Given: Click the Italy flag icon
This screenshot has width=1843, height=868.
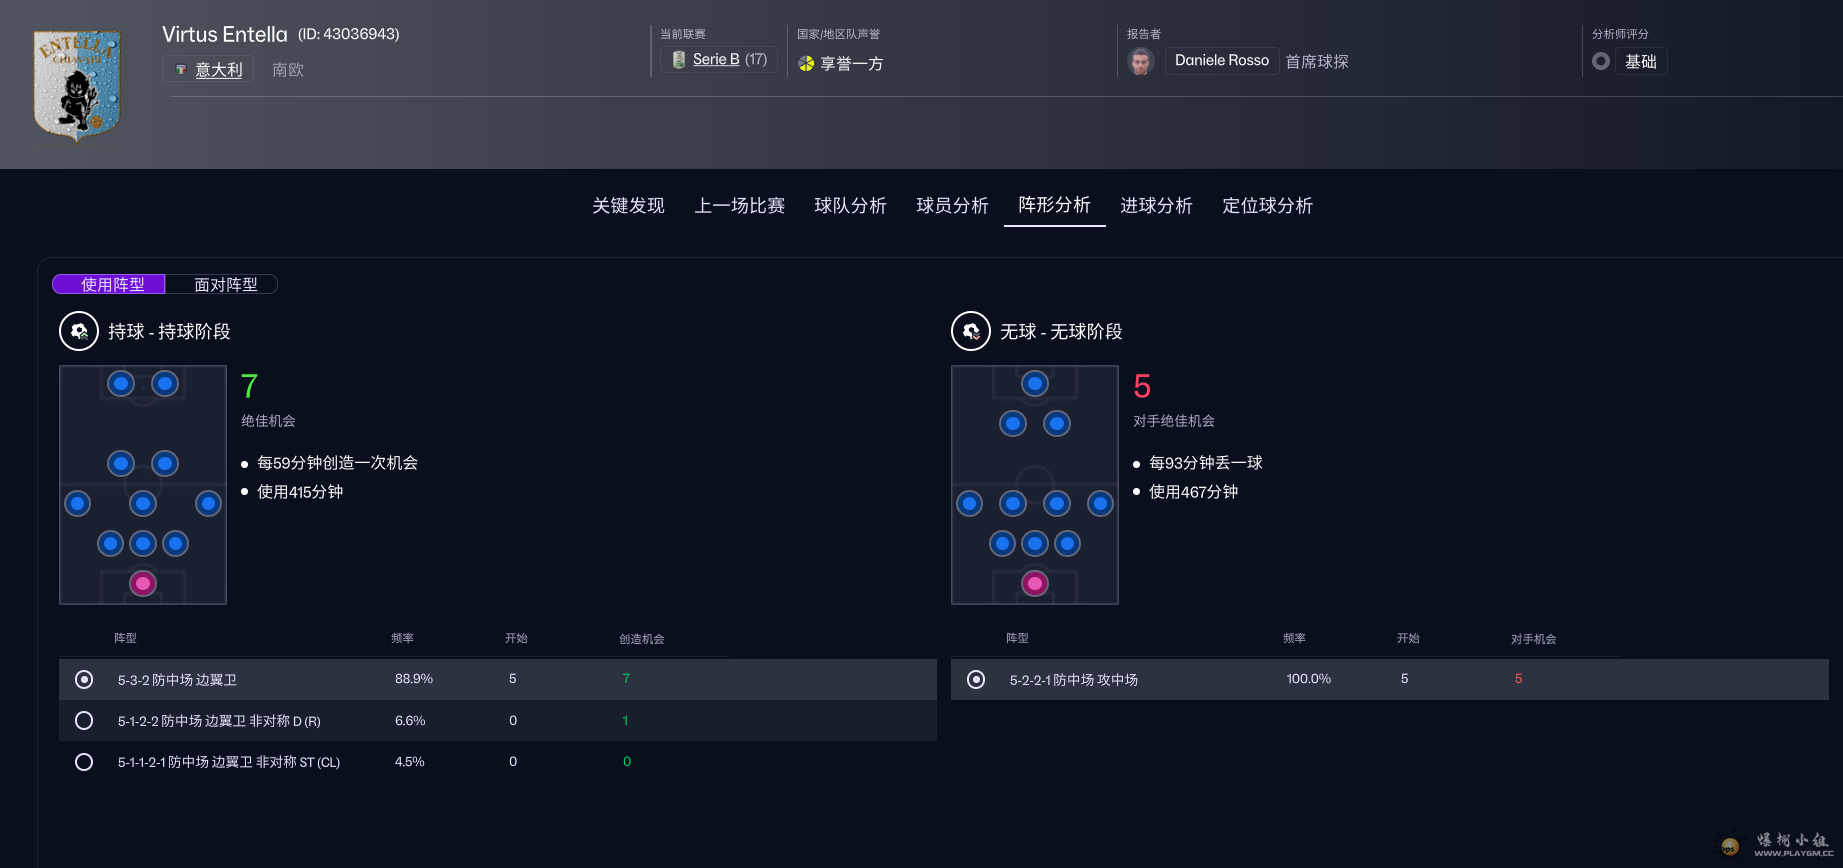Looking at the screenshot, I should tap(181, 70).
